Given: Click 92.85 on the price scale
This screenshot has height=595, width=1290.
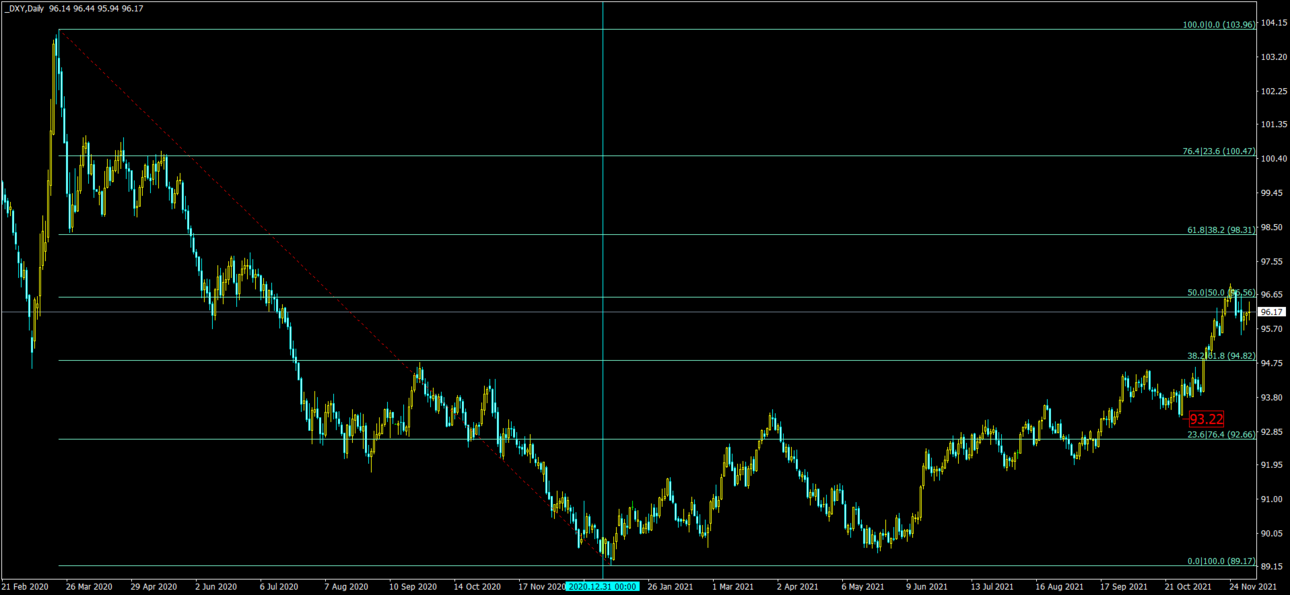Looking at the screenshot, I should point(1273,431).
